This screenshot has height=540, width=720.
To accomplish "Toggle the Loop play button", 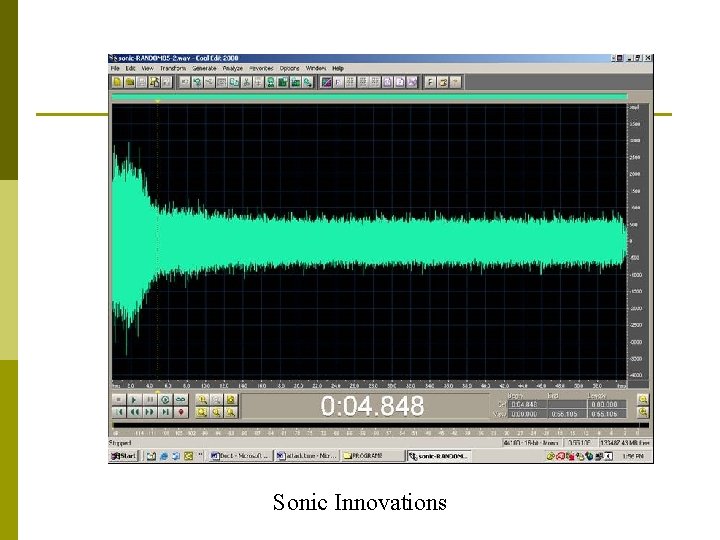I will [181, 400].
